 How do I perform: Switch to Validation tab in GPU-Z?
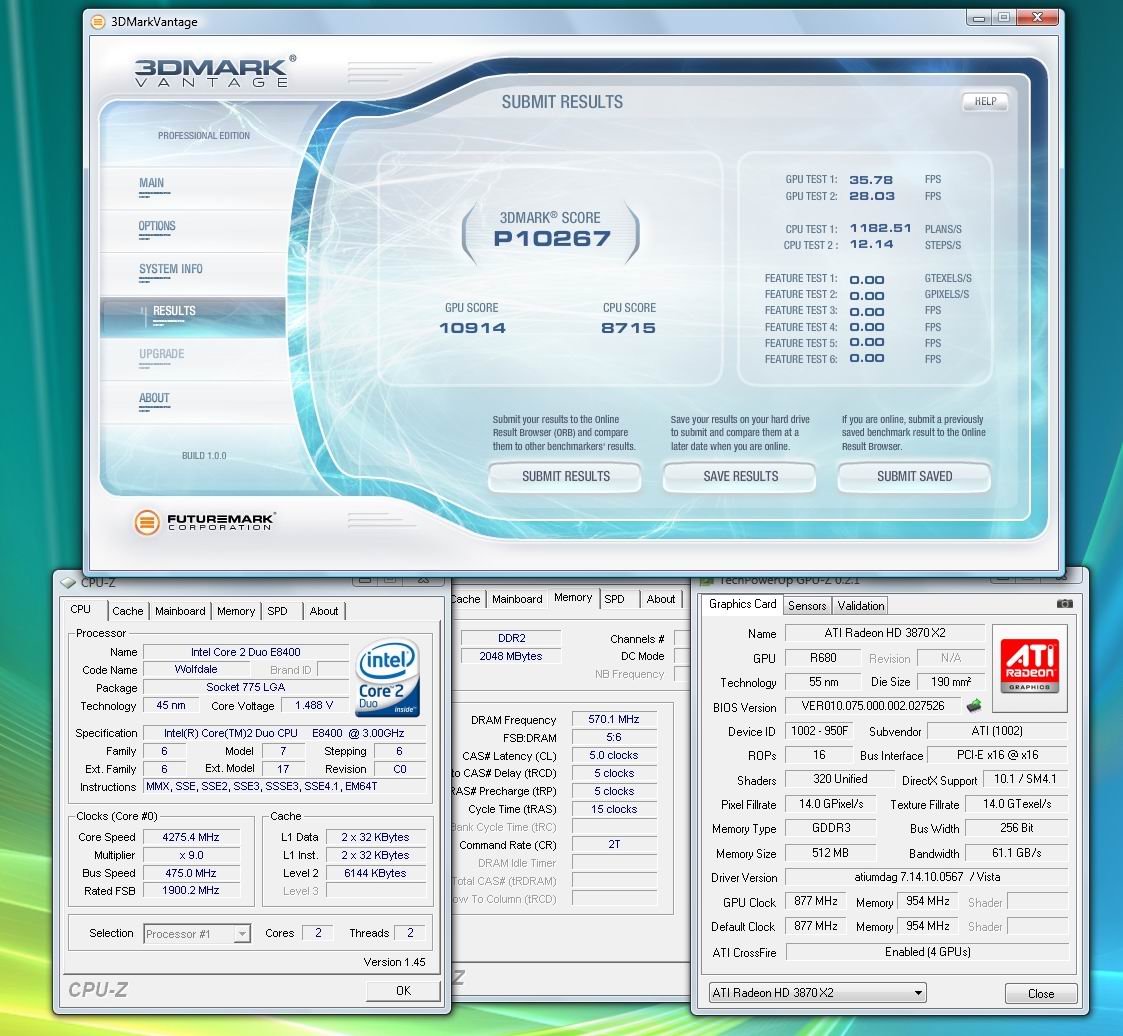860,606
